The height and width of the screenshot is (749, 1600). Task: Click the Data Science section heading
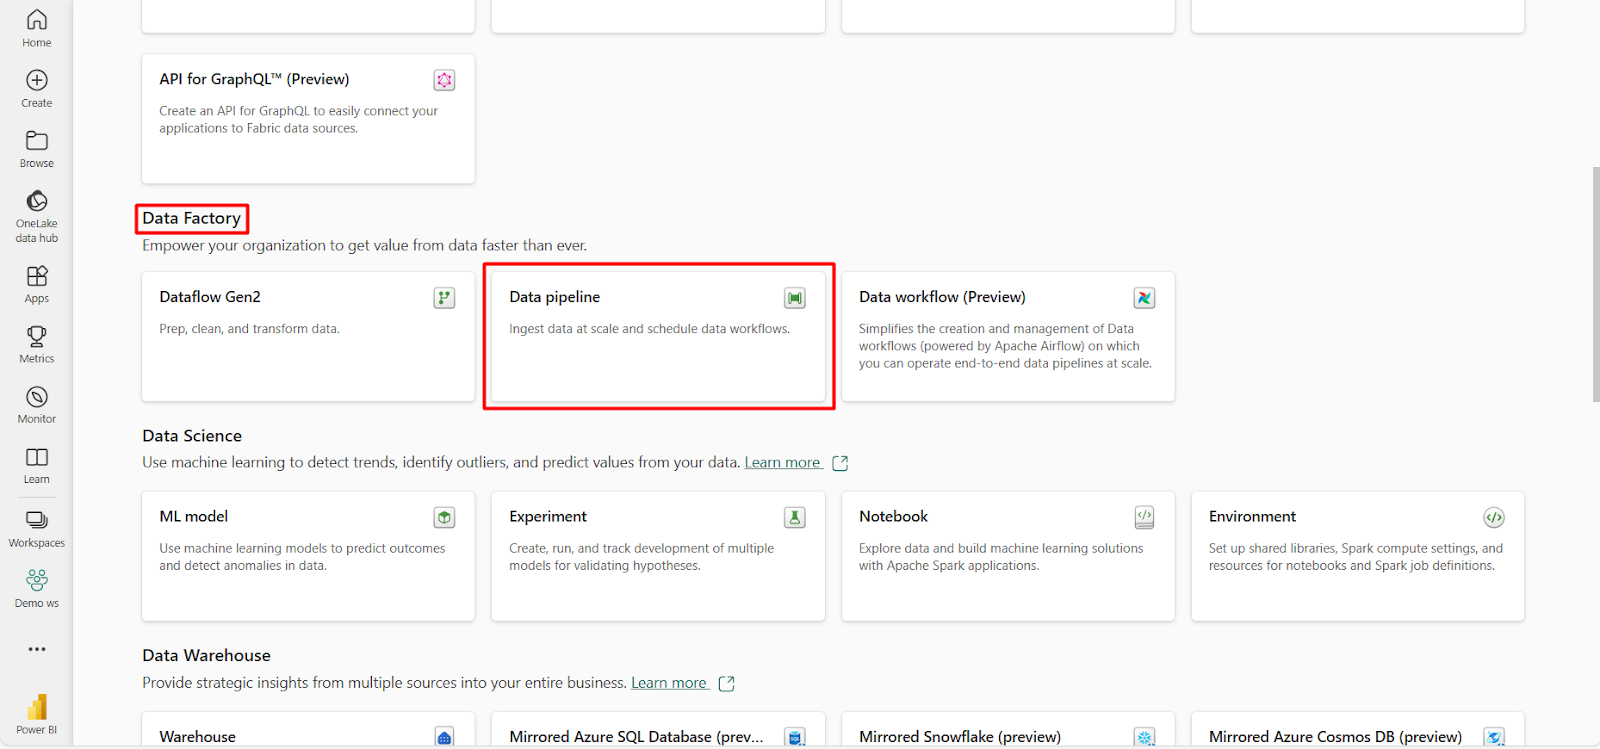(192, 436)
